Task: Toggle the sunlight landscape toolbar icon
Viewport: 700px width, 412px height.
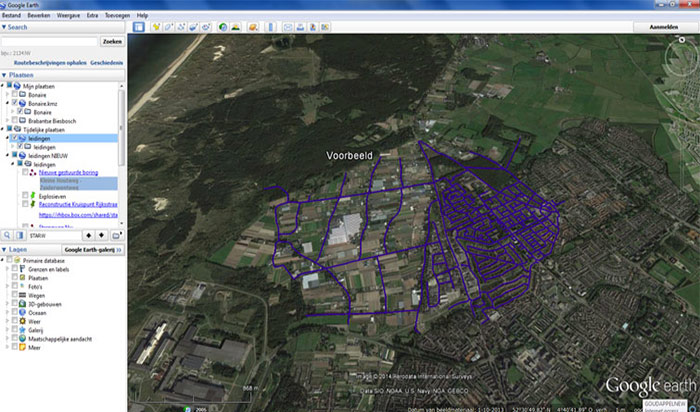Action: click(235, 27)
